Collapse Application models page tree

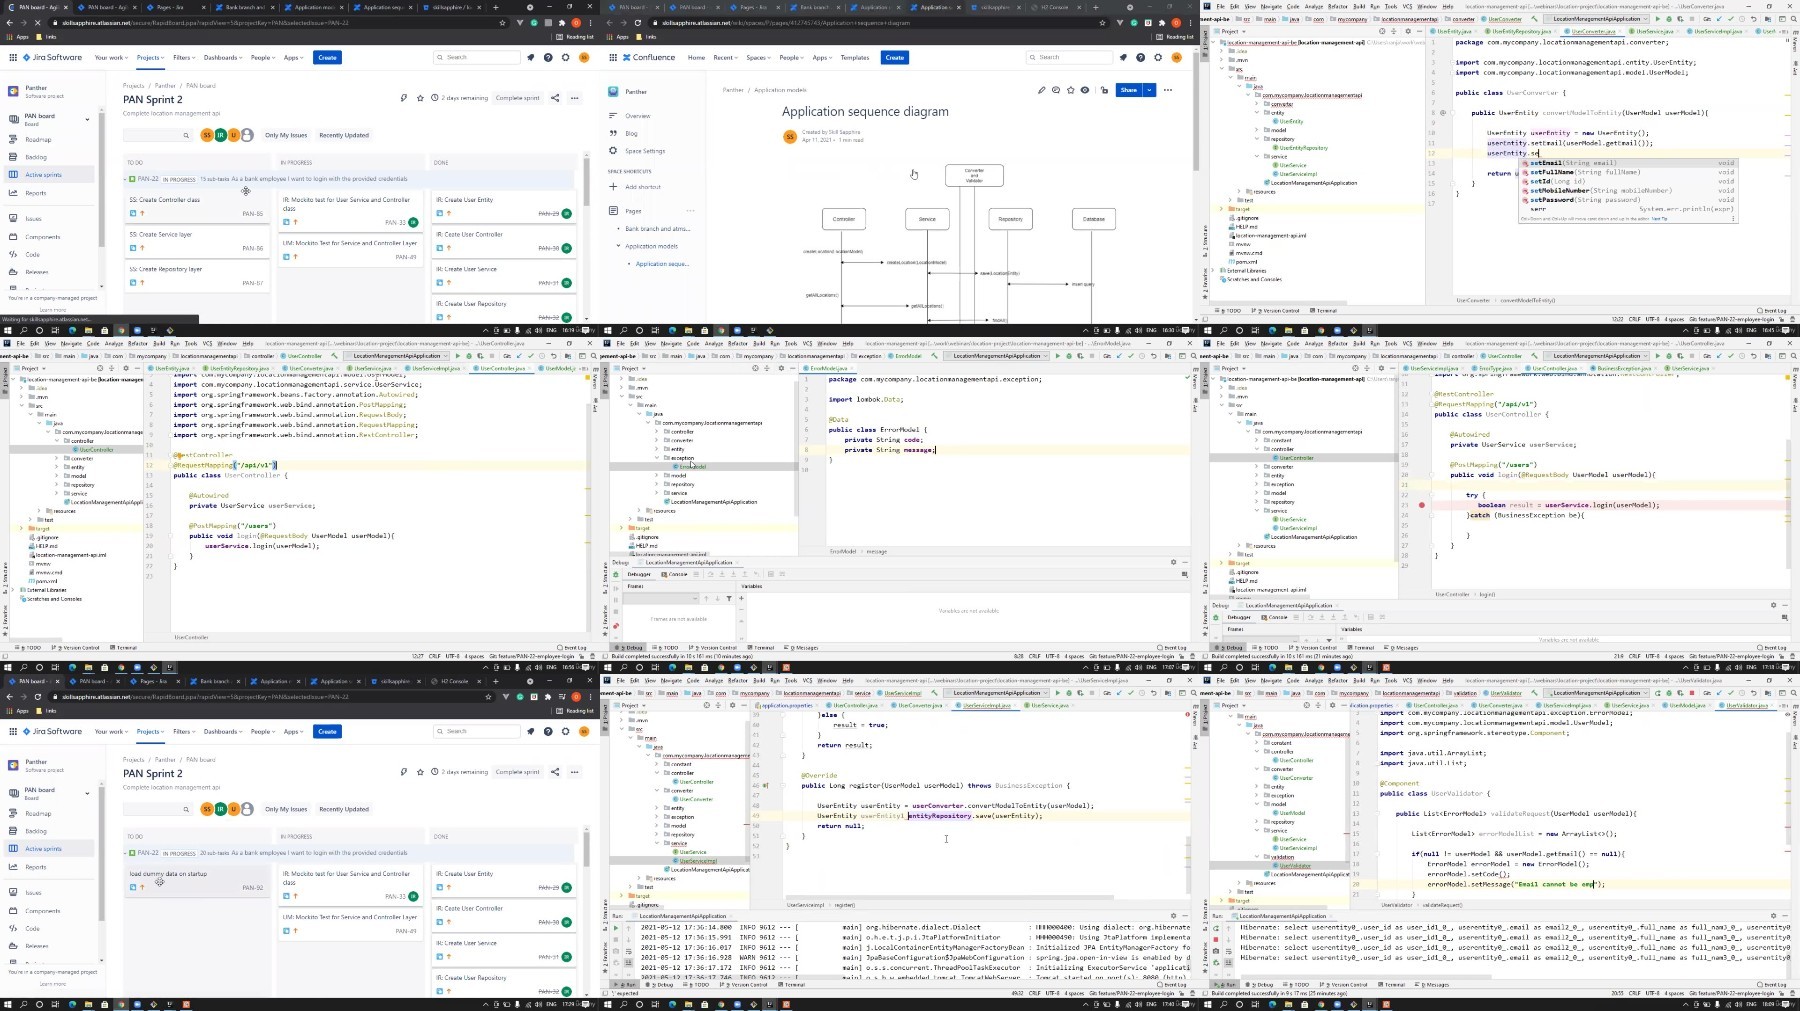pos(619,246)
